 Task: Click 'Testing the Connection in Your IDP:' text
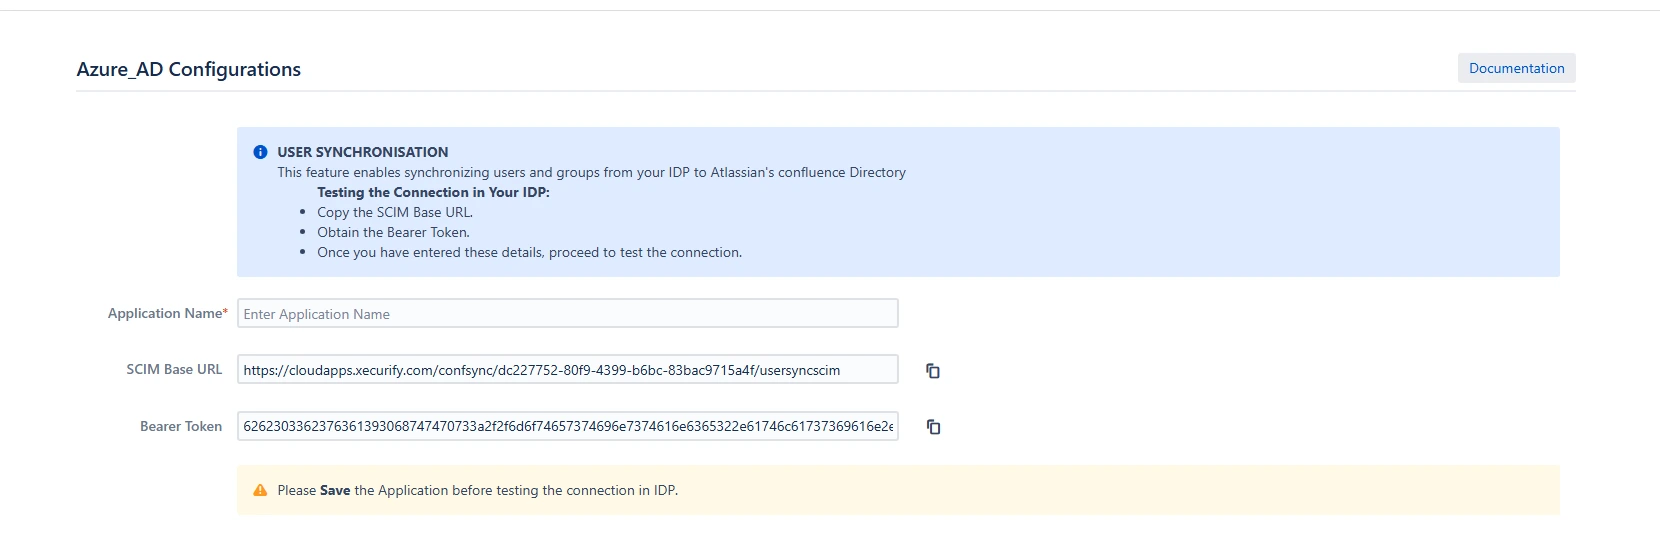pyautogui.click(x=433, y=192)
